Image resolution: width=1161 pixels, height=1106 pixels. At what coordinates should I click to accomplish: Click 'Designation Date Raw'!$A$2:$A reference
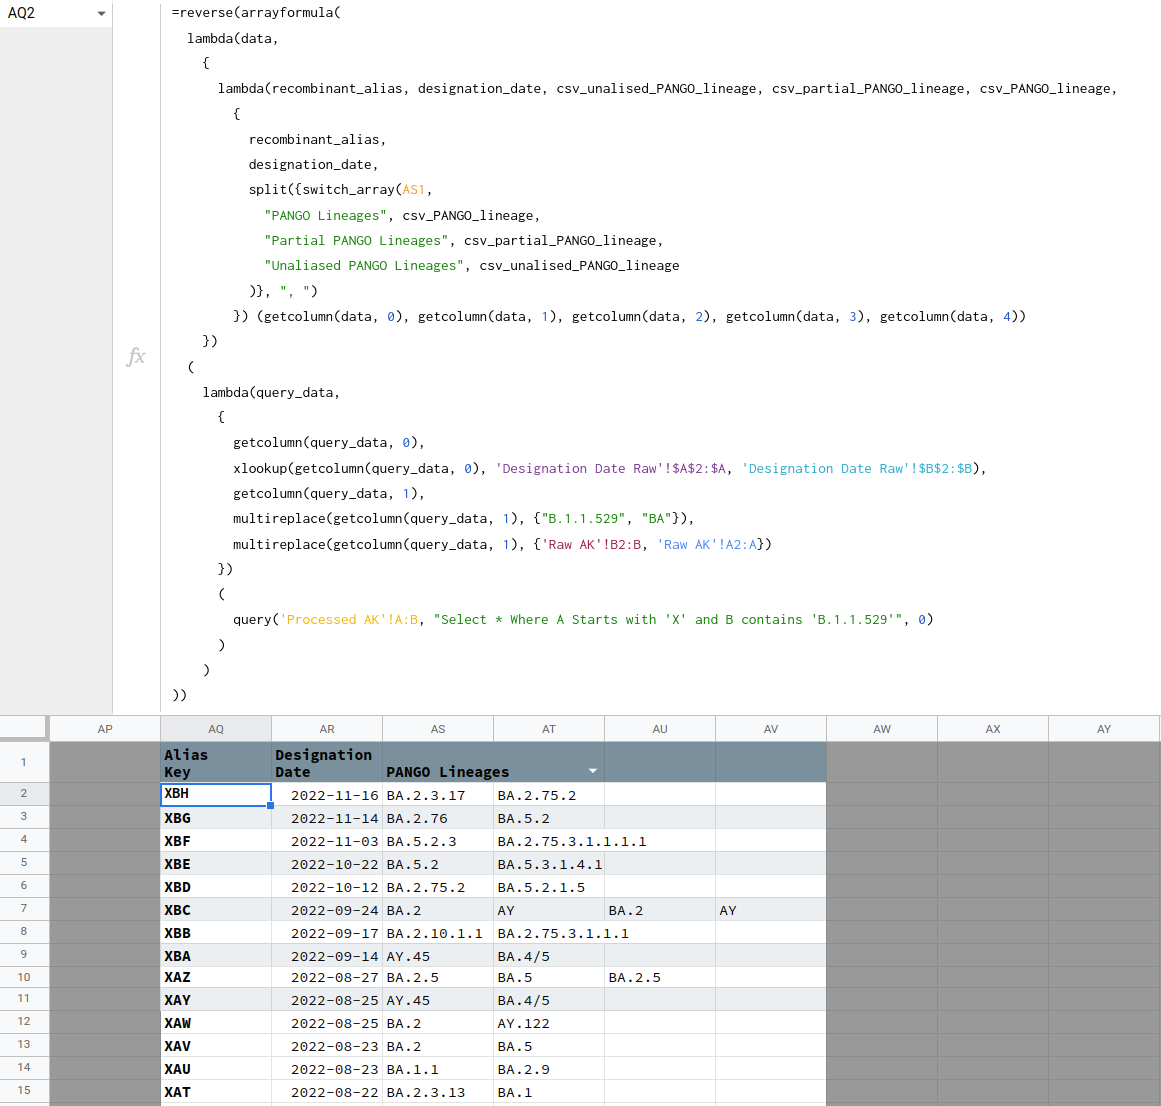[611, 469]
